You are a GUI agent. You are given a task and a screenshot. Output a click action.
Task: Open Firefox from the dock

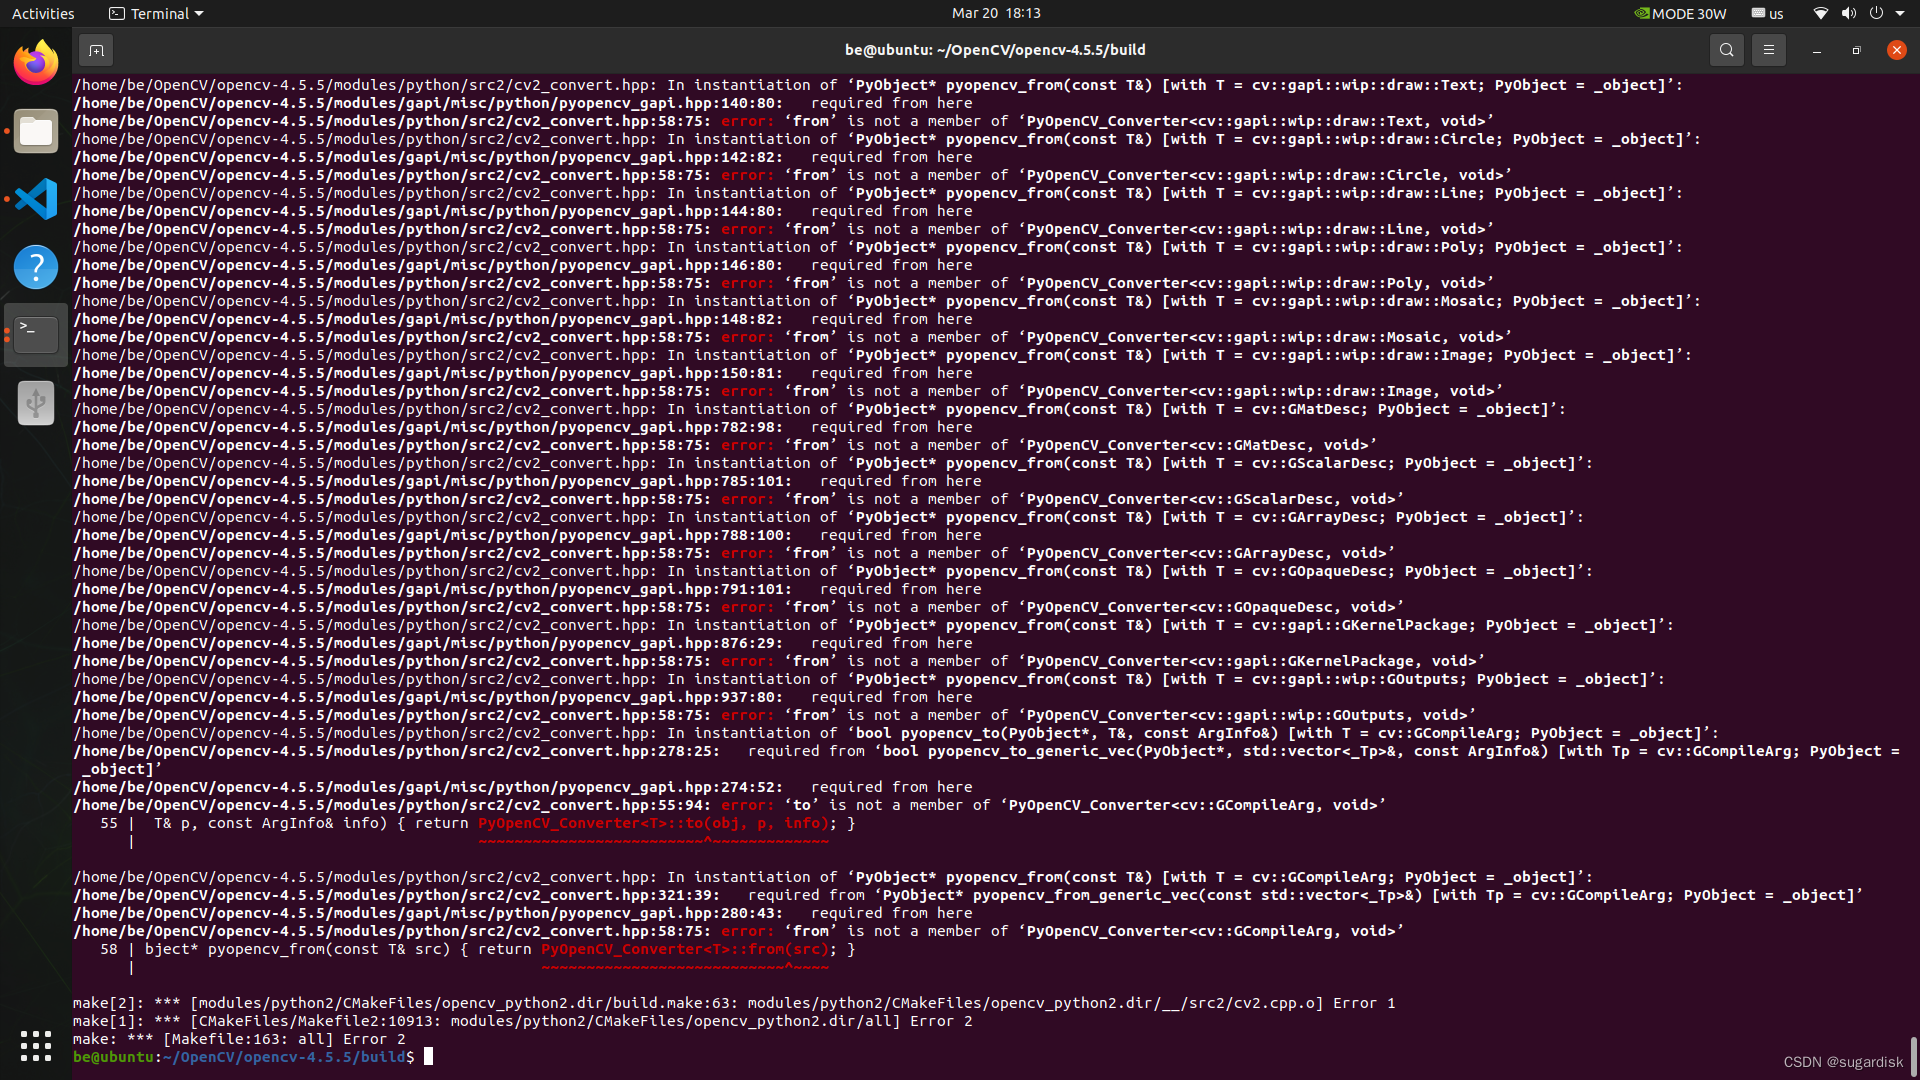[36, 63]
